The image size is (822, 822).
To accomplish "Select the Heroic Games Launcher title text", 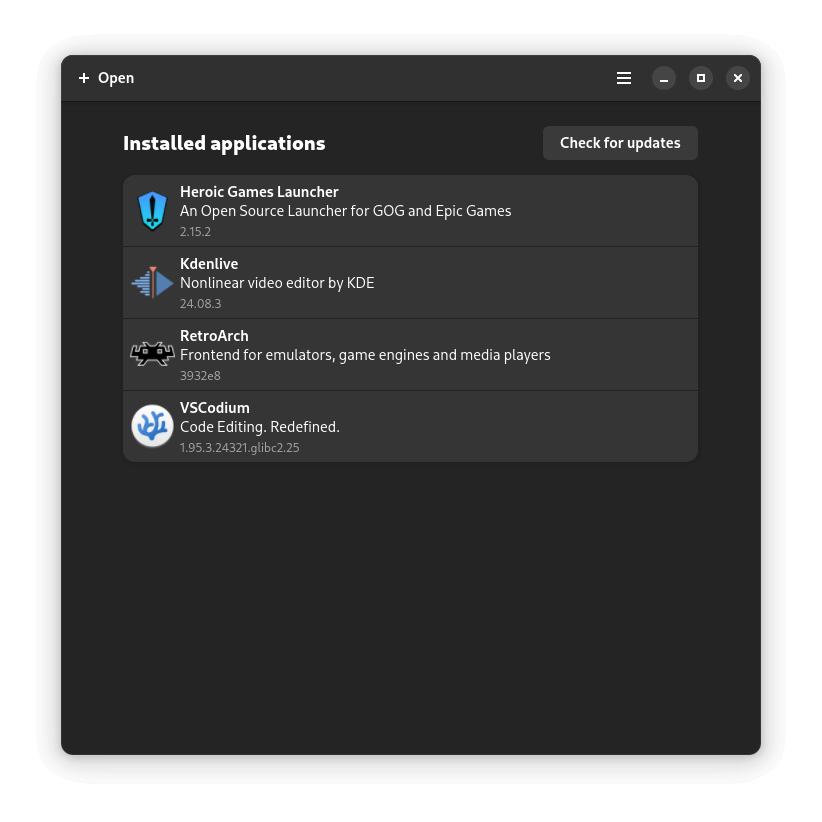I will (x=259, y=192).
